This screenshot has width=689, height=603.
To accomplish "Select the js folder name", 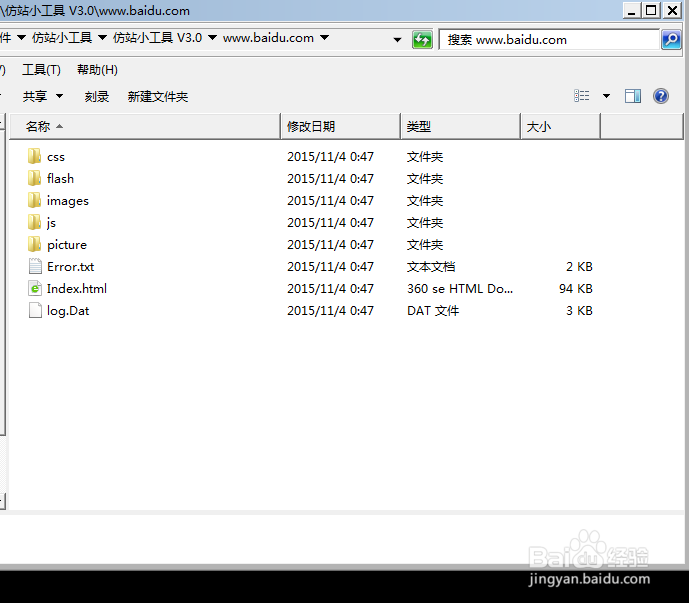I will click(x=51, y=223).
